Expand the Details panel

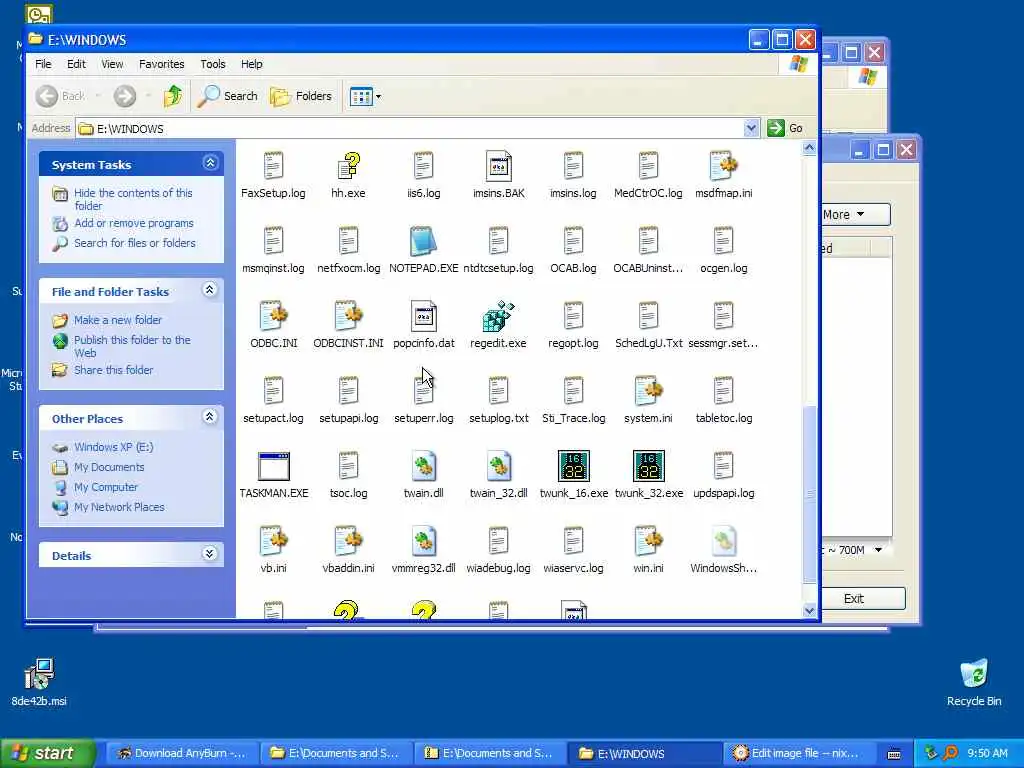click(x=210, y=554)
